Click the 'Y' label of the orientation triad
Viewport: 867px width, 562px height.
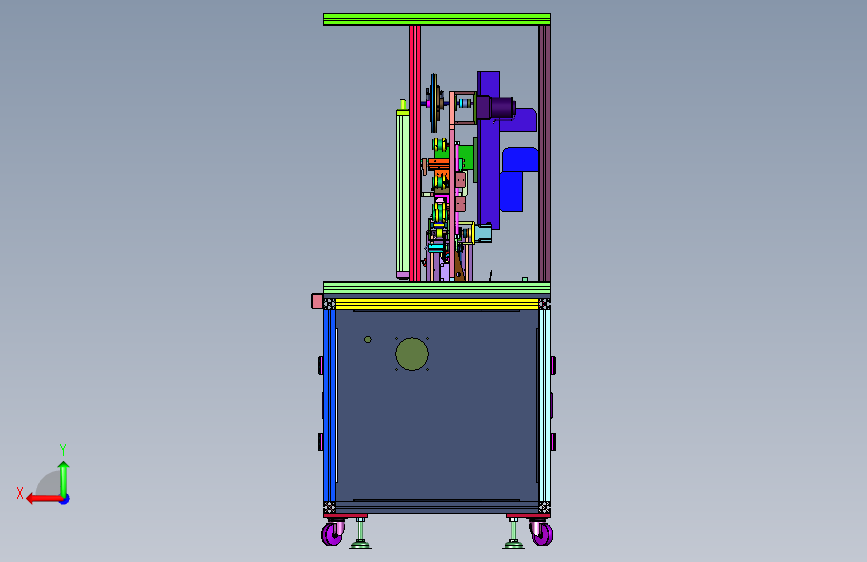(63, 450)
